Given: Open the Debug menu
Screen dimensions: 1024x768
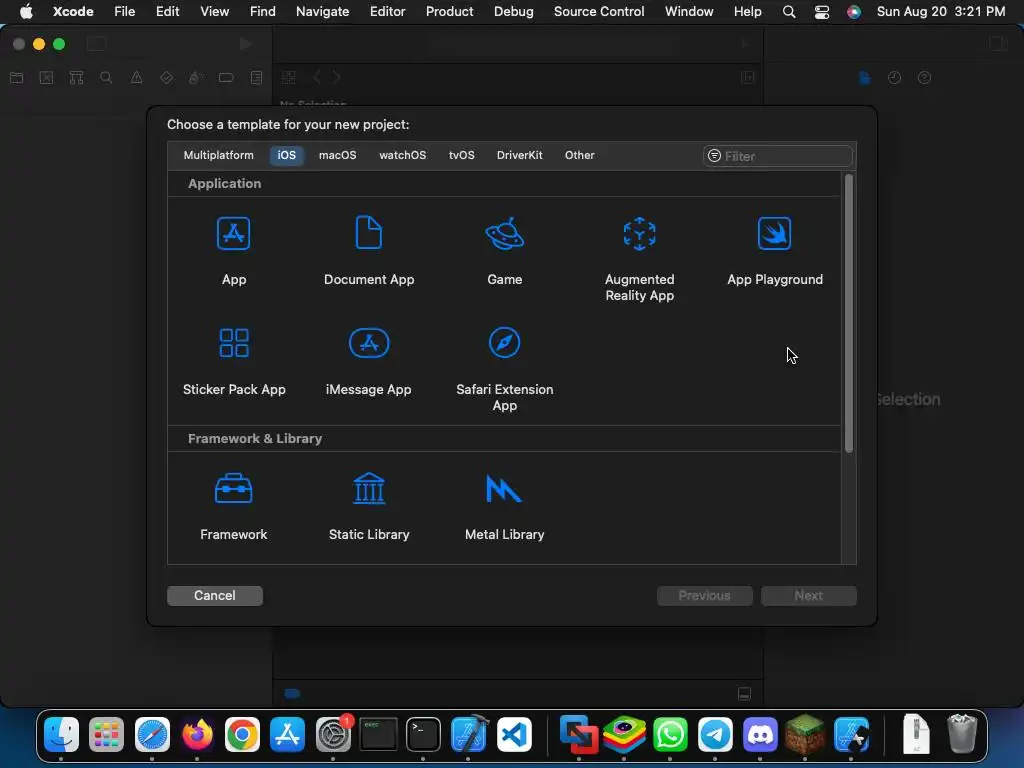Looking at the screenshot, I should 513,12.
